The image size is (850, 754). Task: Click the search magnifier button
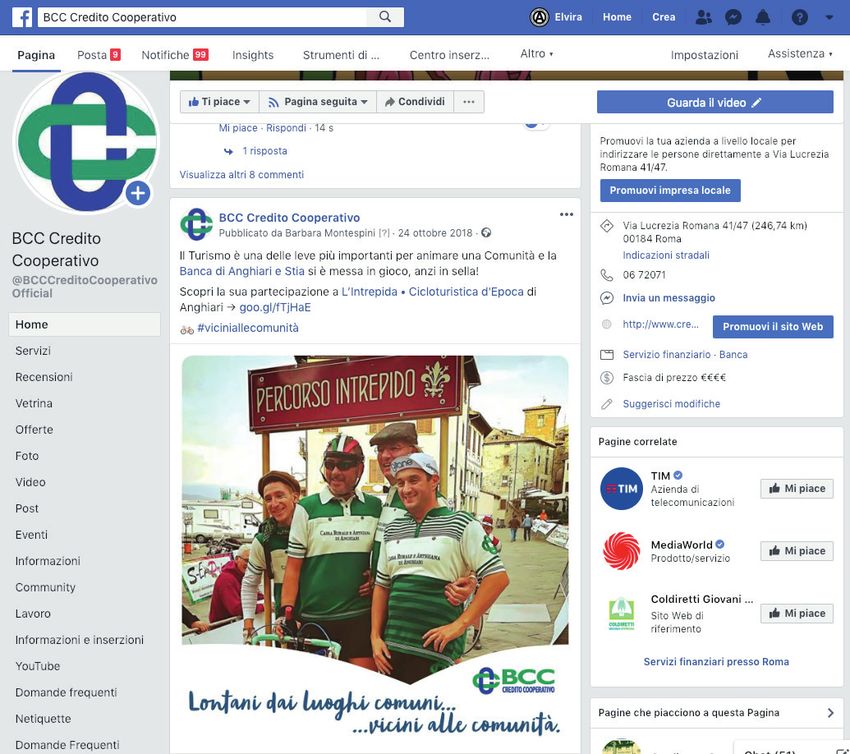point(385,17)
